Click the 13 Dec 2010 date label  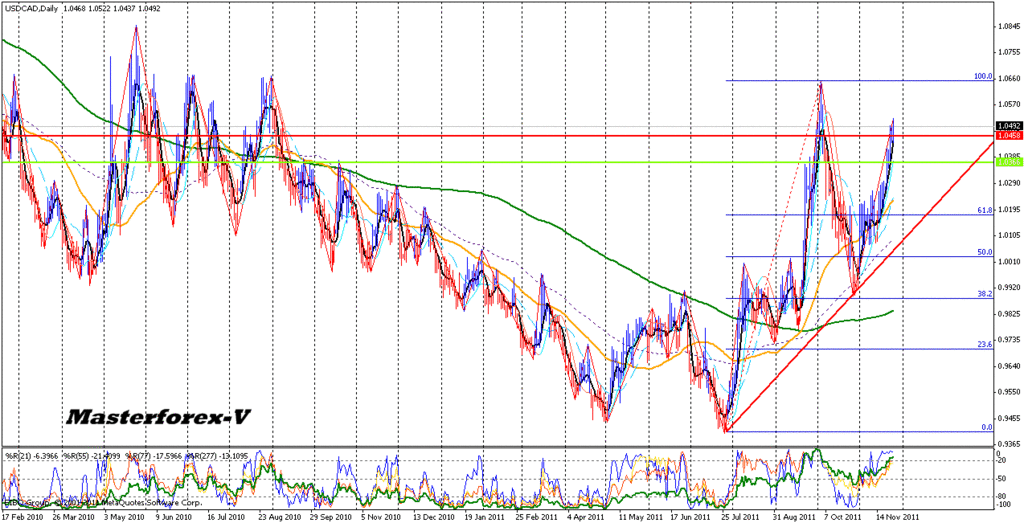436,516
